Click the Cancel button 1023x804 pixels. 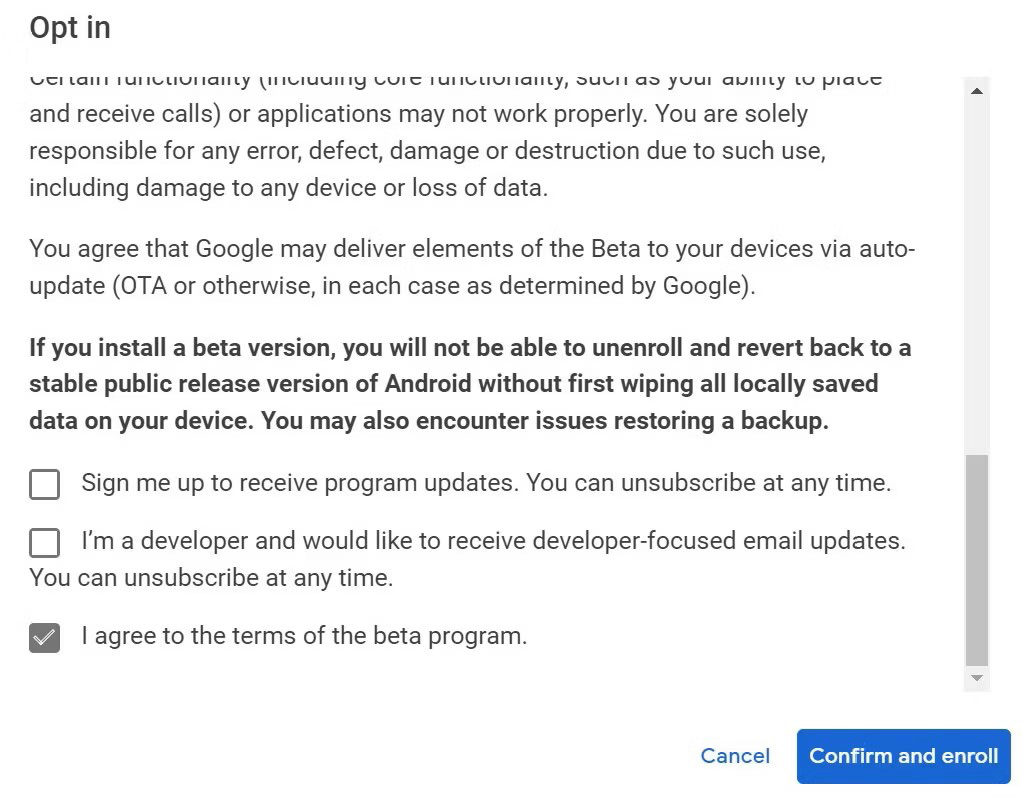tap(735, 756)
